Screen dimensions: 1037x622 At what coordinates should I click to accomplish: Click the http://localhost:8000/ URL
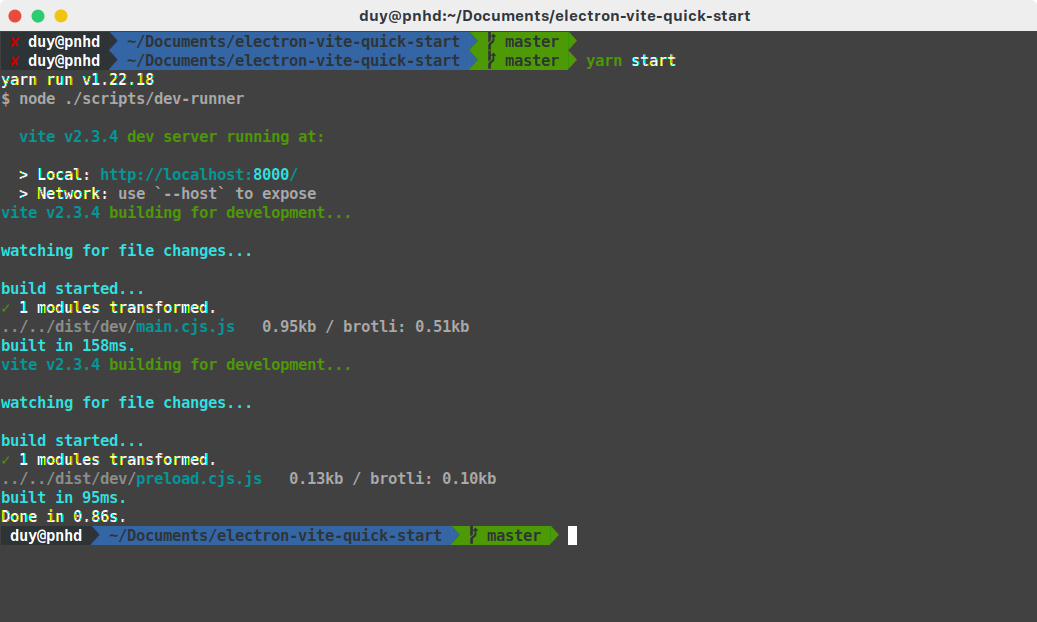(198, 175)
